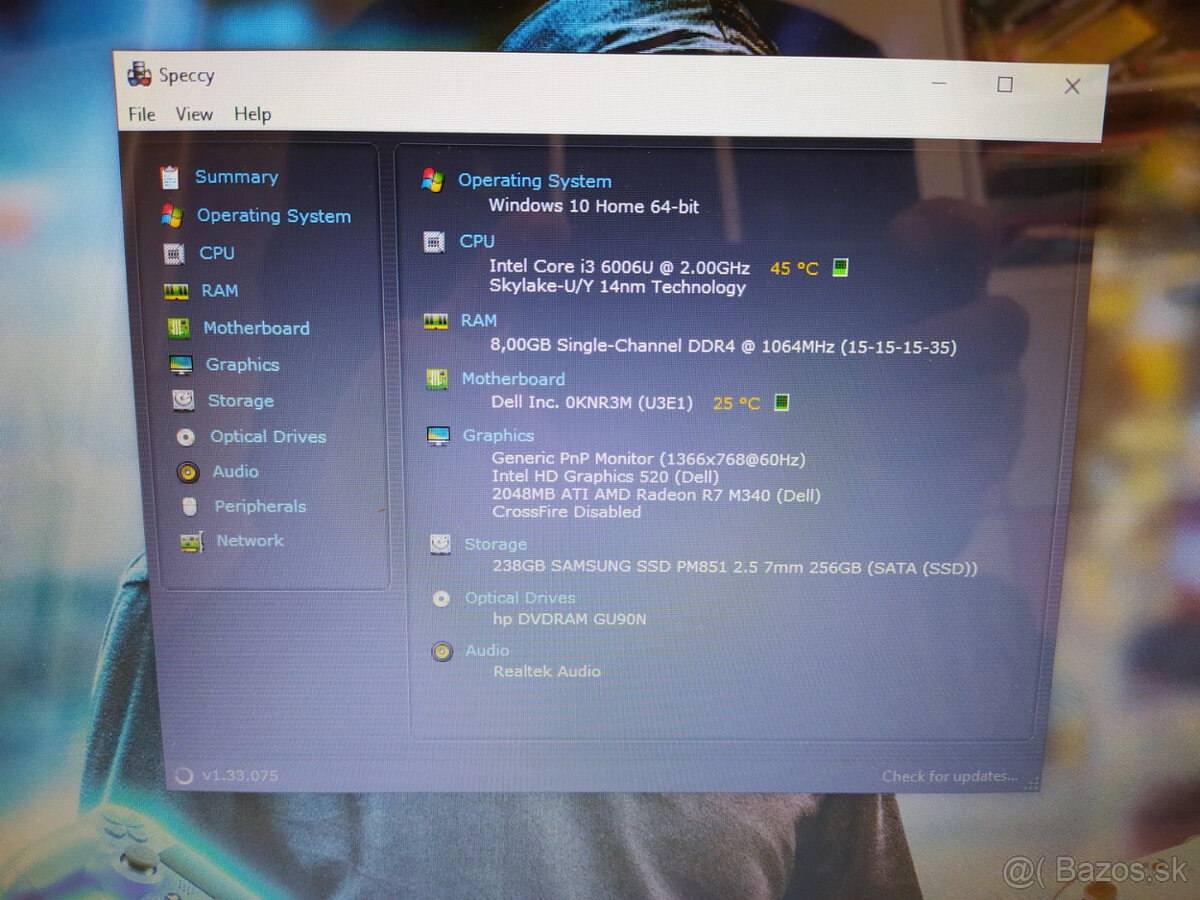Select the RAM memory stick icon

coord(178,290)
